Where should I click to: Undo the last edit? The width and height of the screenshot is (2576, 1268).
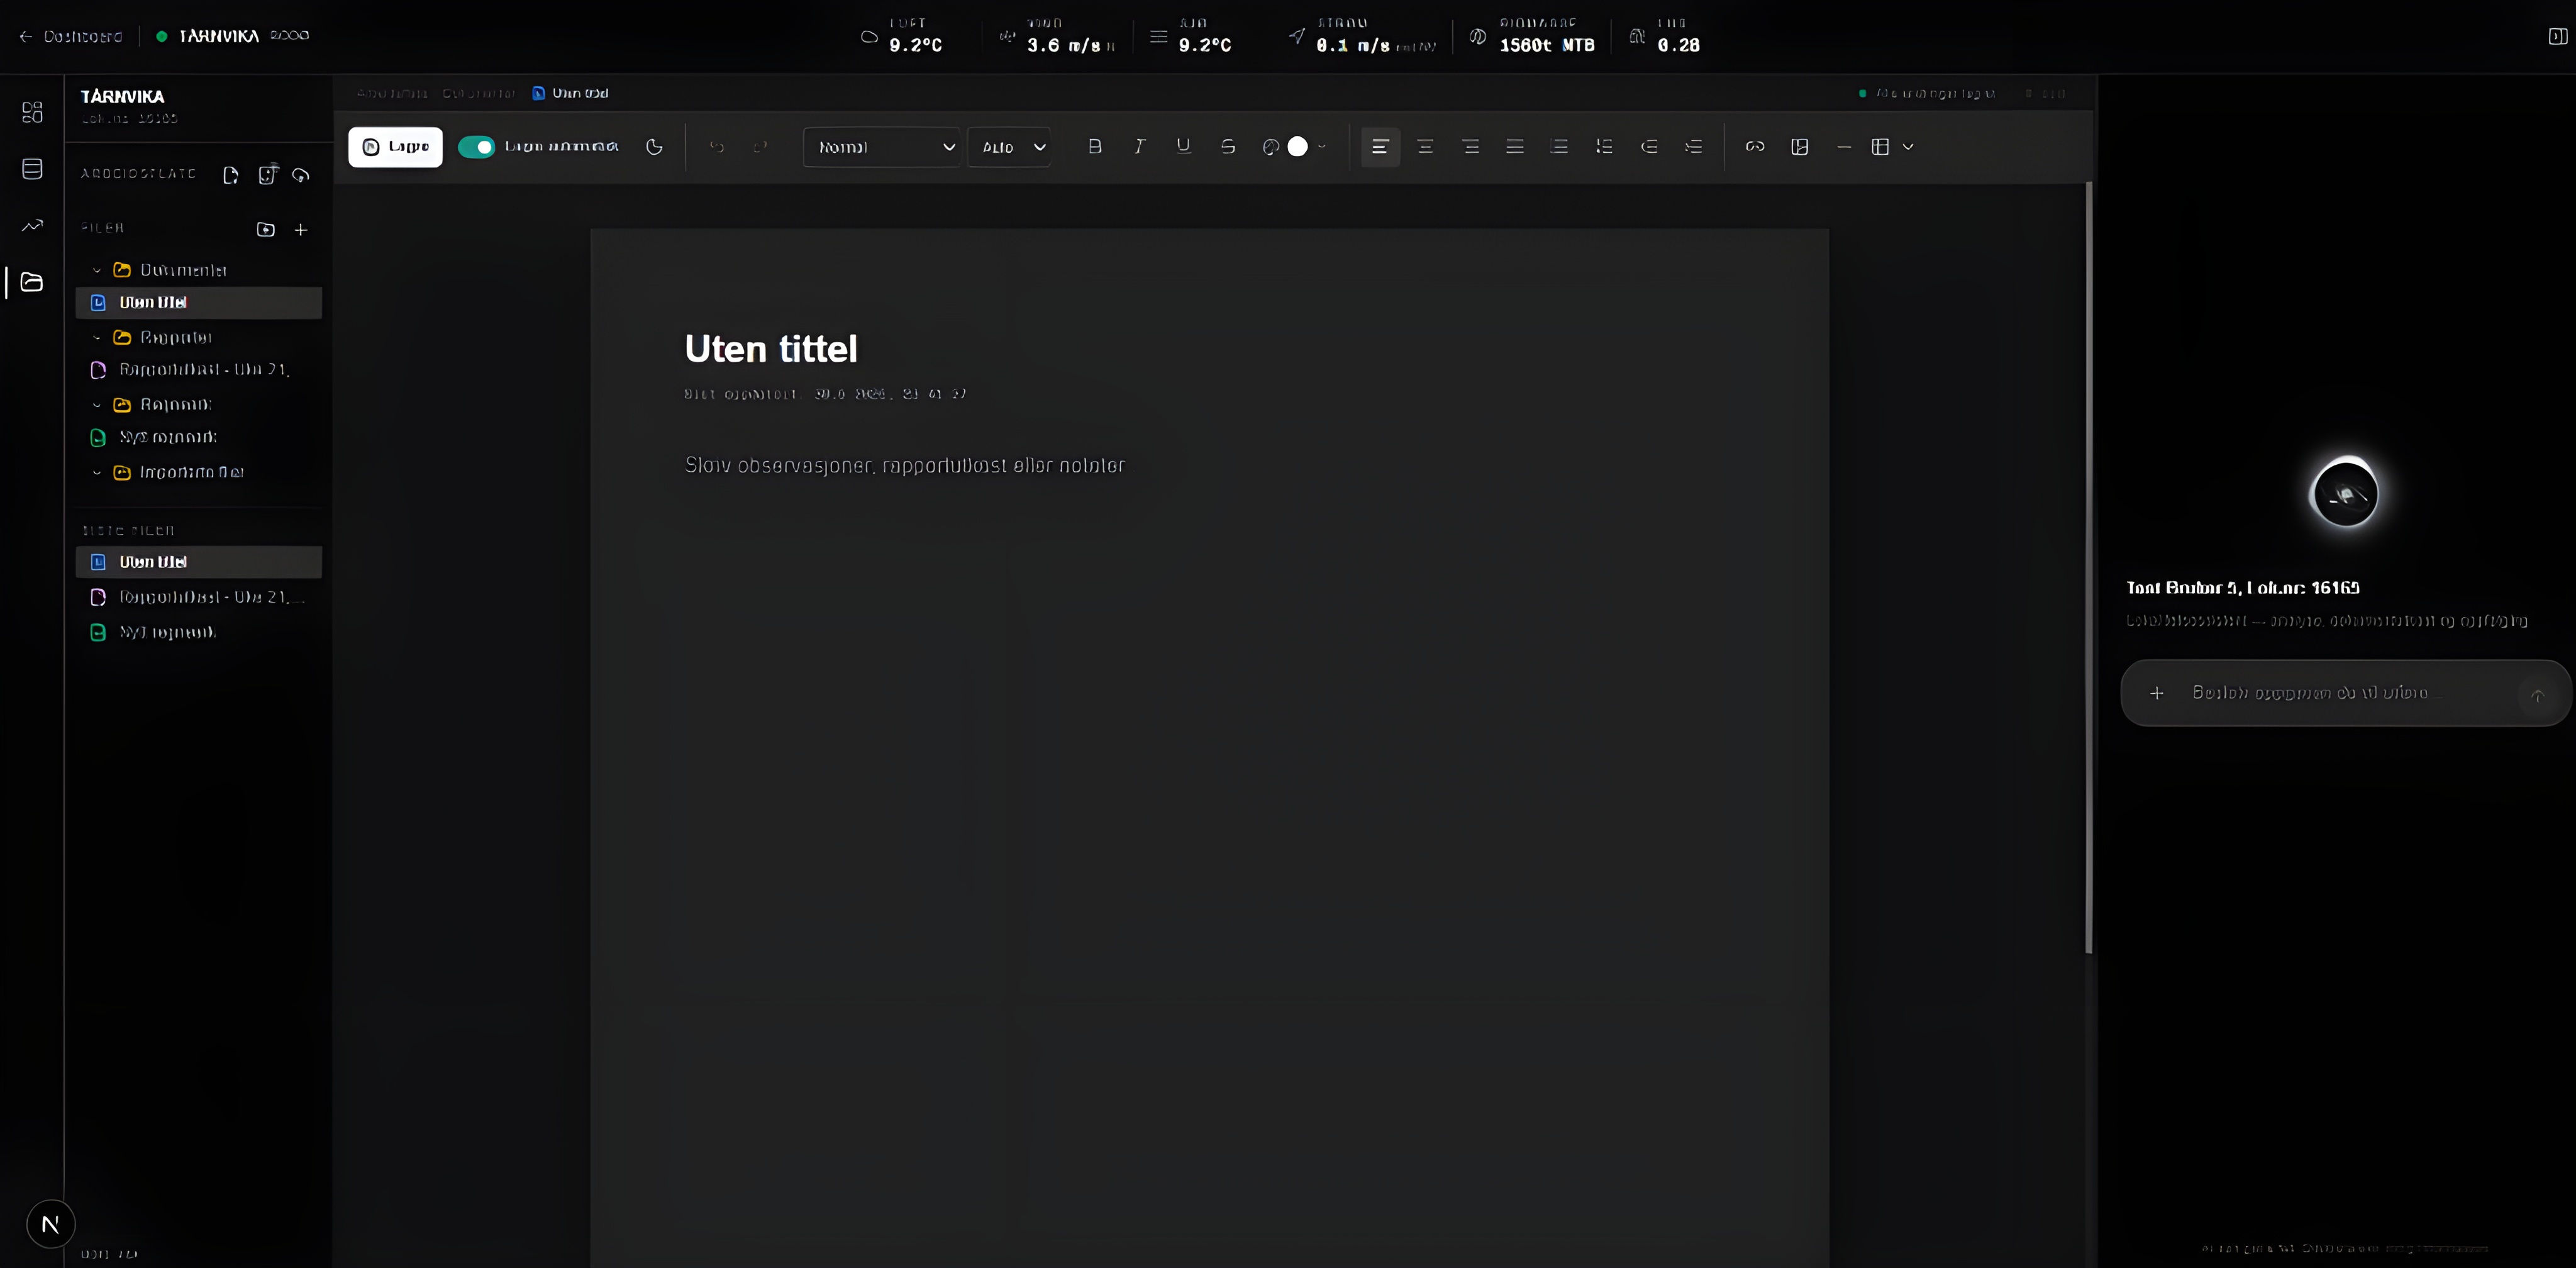tap(716, 147)
